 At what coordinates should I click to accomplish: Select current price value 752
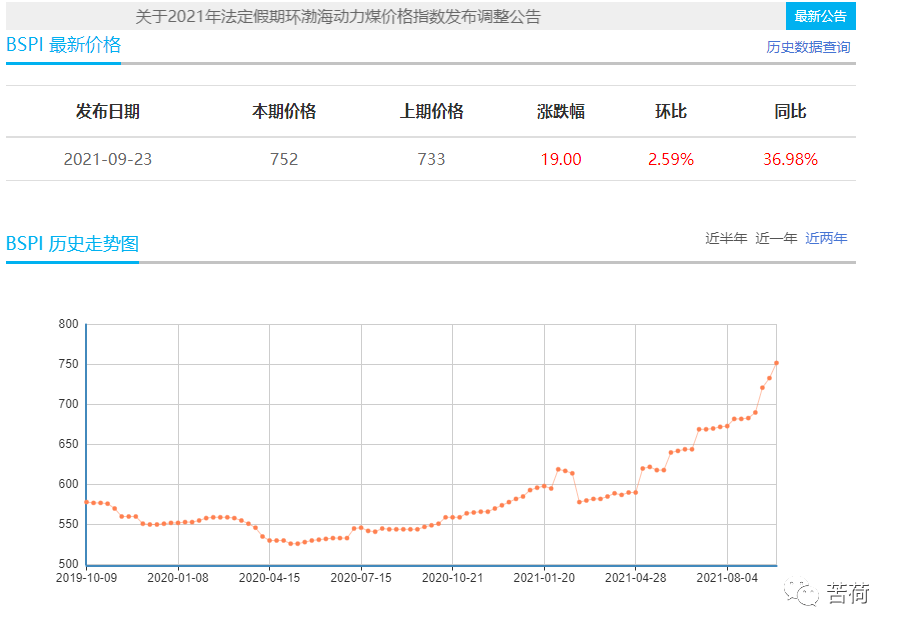(284, 159)
